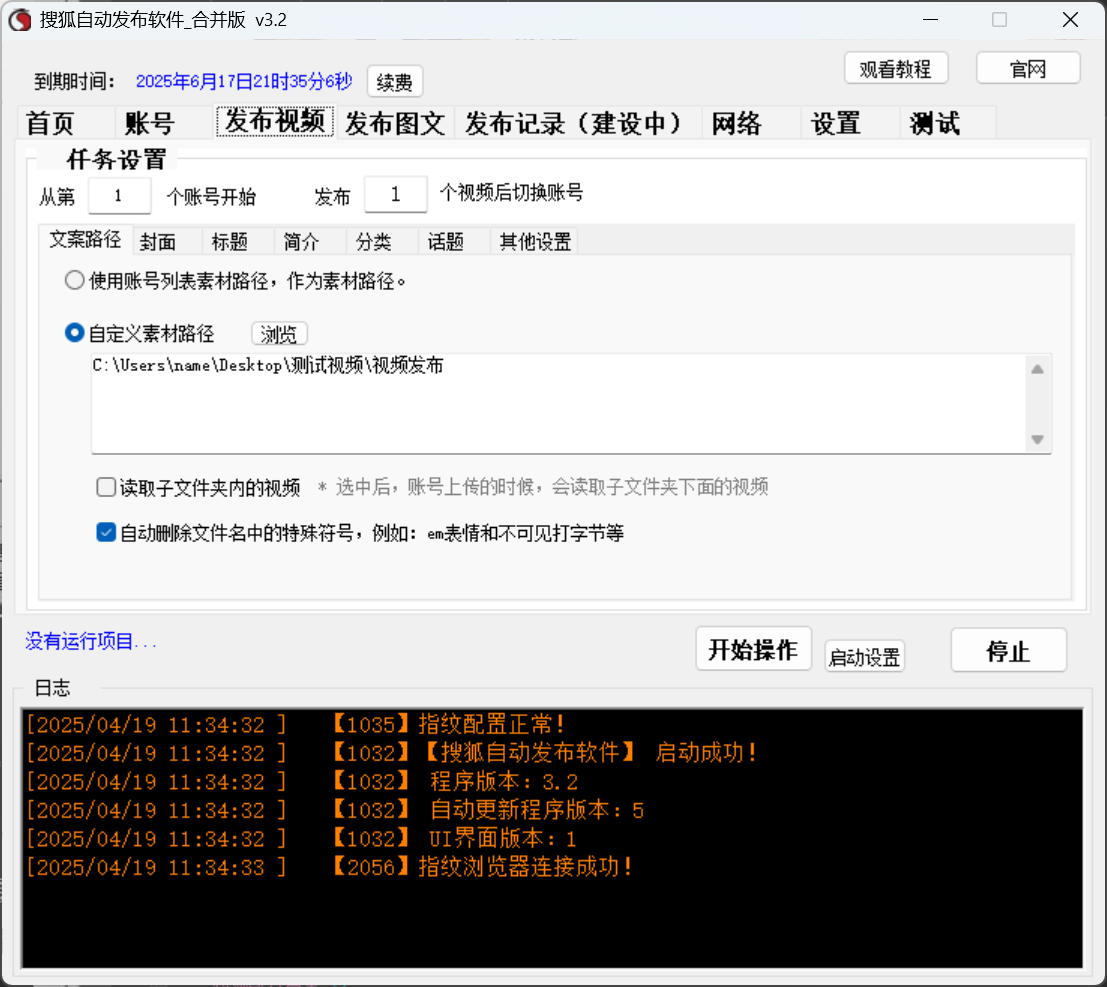Click the expiry date 2025年6月17日 text
Screen dimensions: 1107x987
click(x=244, y=81)
